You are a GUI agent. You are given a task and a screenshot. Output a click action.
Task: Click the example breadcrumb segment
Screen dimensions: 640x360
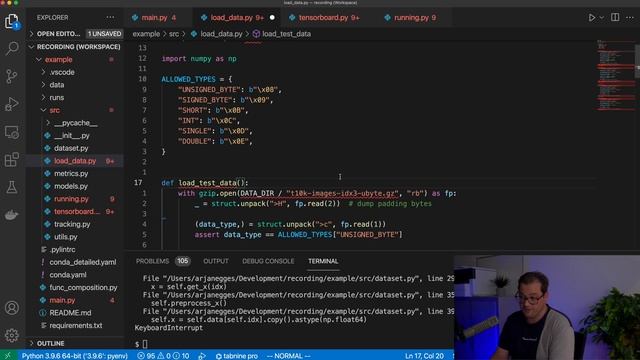[146, 34]
